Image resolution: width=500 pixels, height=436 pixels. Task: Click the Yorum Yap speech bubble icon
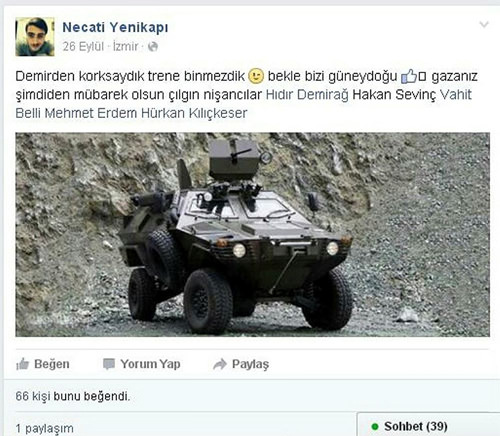coord(109,364)
